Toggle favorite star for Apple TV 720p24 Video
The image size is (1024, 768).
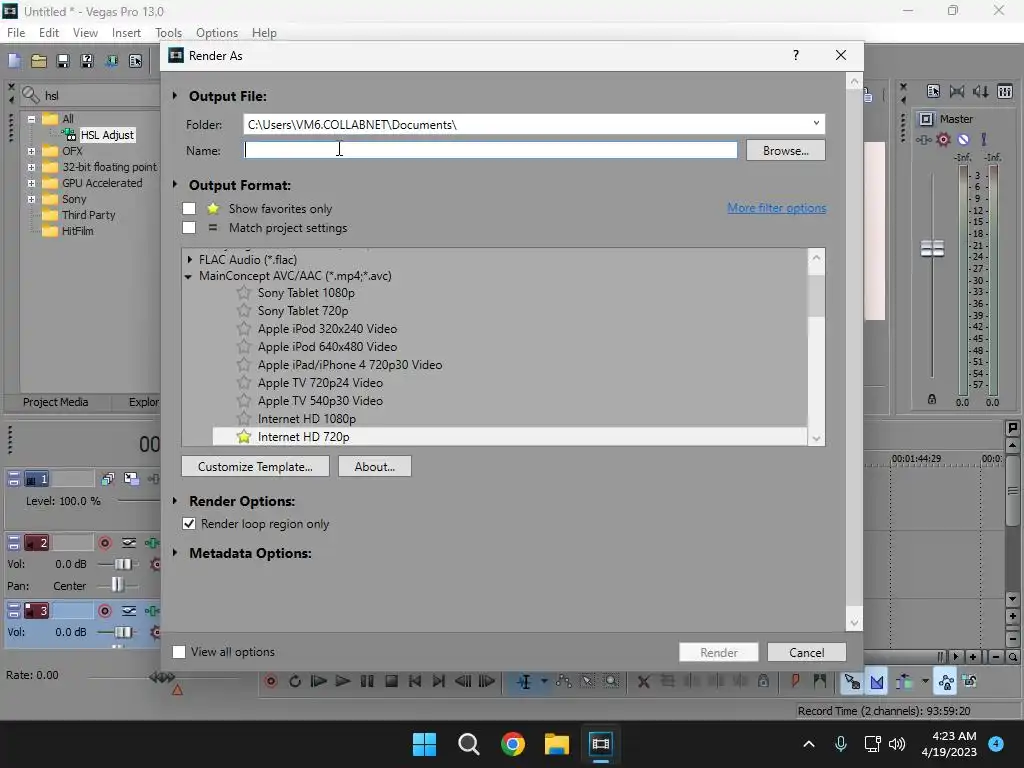coord(244,383)
